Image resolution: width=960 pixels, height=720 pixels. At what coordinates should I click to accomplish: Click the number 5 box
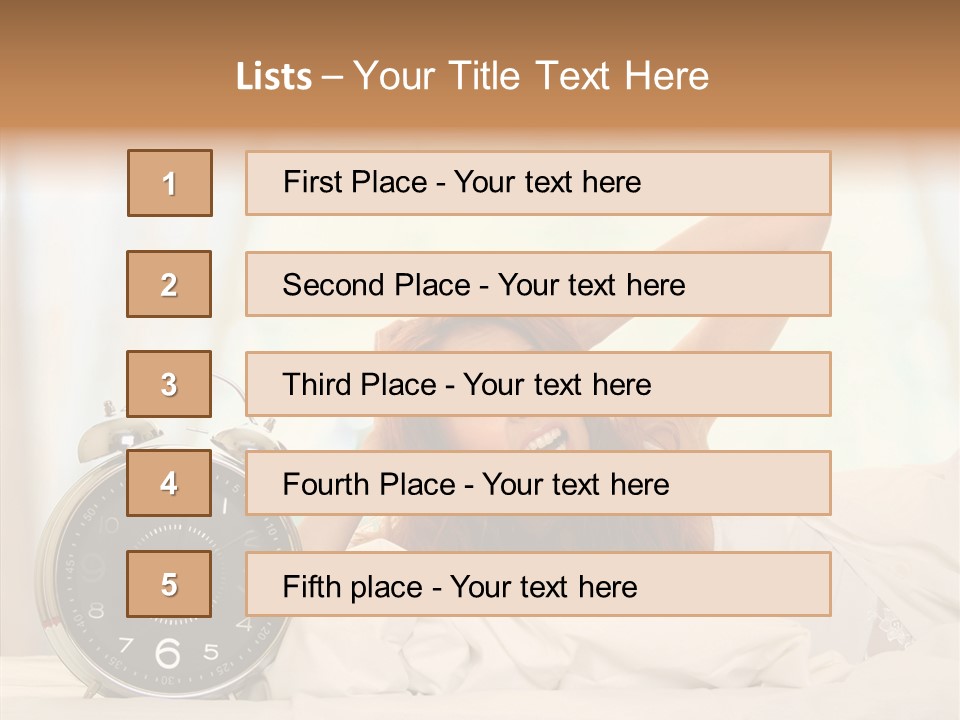pos(169,584)
